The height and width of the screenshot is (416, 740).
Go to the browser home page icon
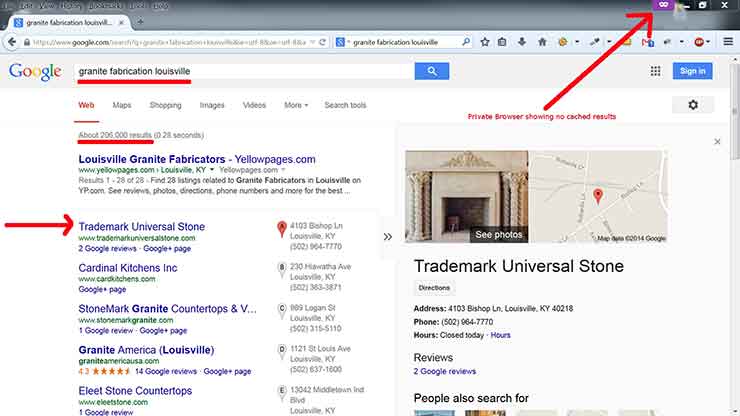(x=542, y=42)
